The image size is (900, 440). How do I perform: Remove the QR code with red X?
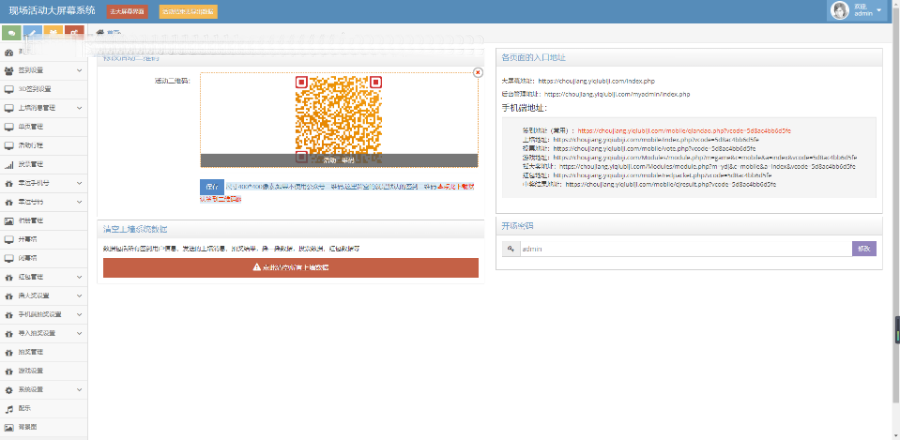(x=477, y=72)
